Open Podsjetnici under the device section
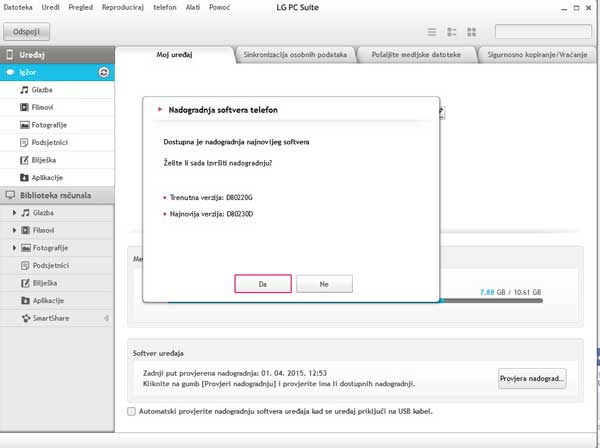The height and width of the screenshot is (448, 600). 57,143
